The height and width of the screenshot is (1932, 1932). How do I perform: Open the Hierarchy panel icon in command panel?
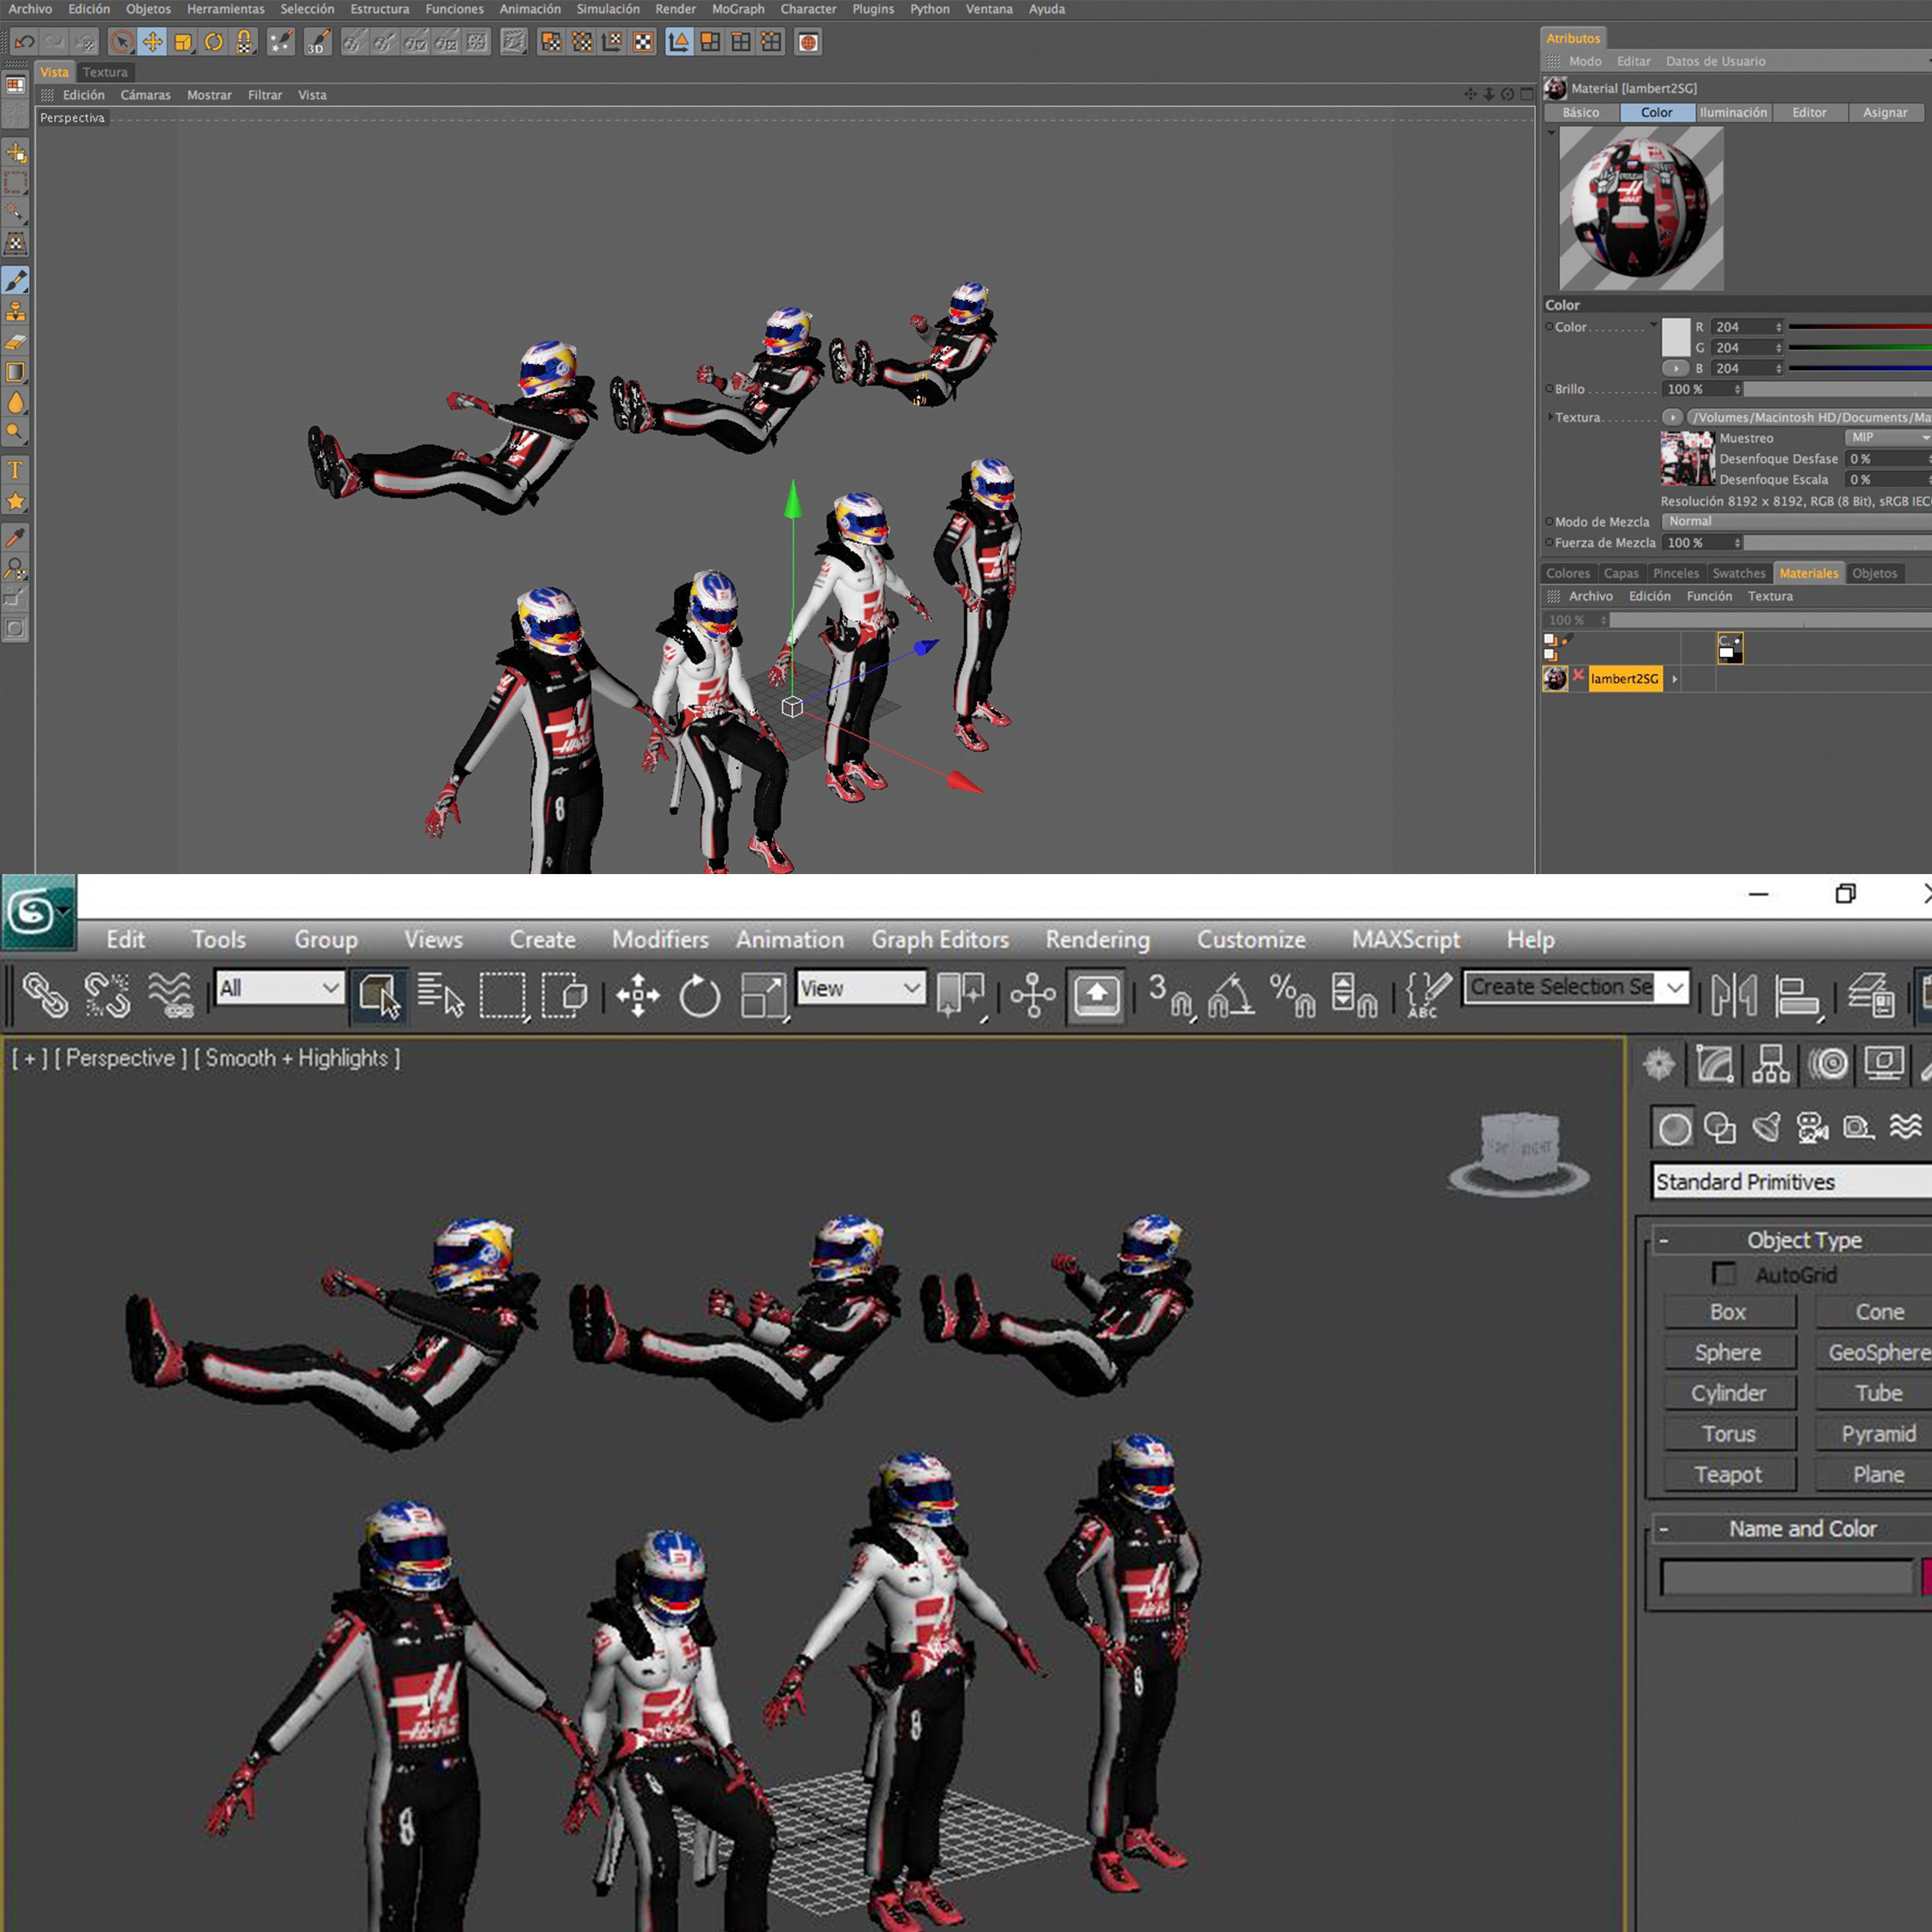1770,1064
